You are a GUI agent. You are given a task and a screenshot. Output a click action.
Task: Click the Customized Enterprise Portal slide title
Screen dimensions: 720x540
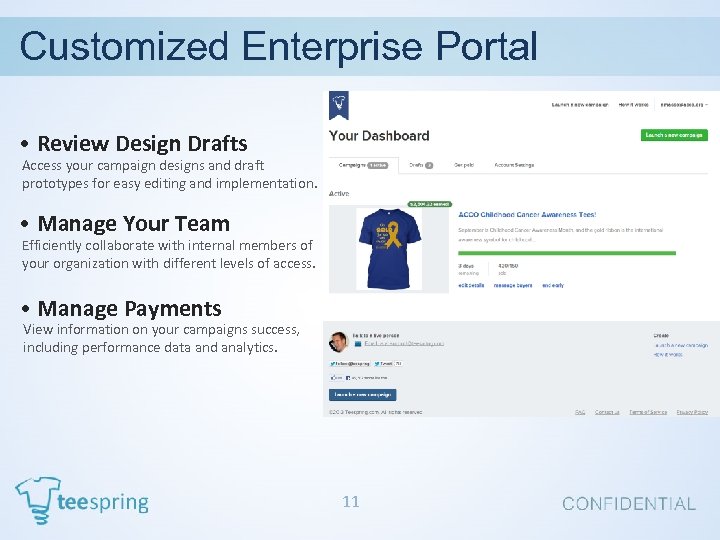coord(279,46)
